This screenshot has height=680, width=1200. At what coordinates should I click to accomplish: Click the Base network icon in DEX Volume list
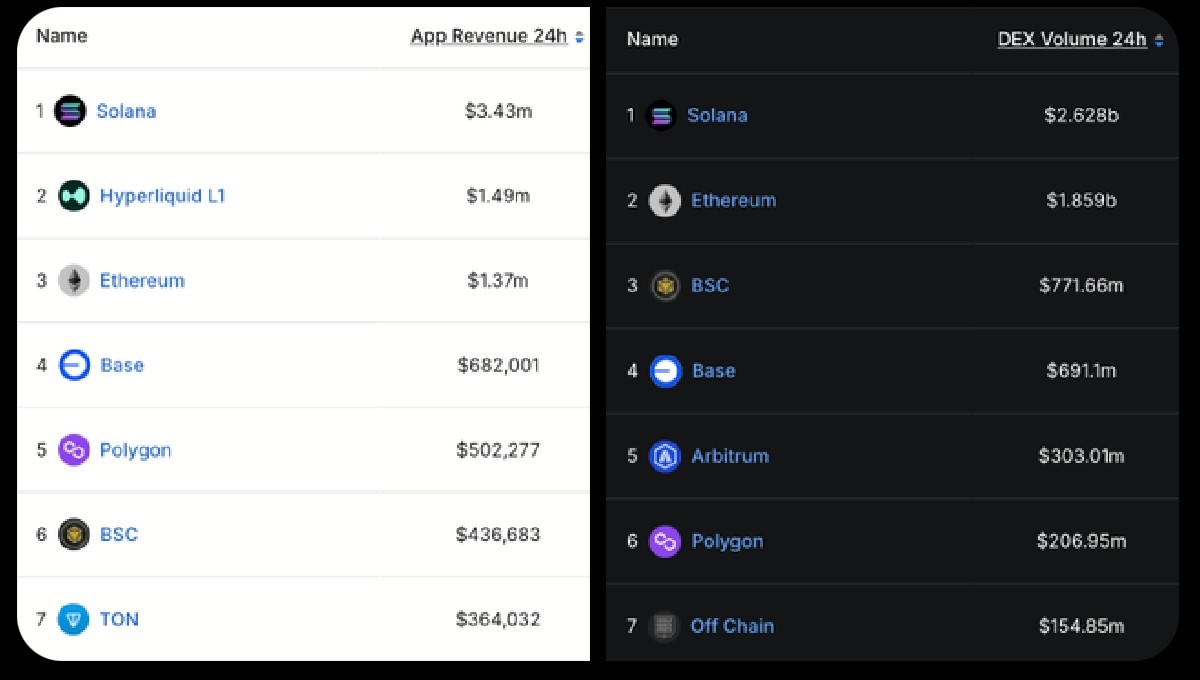pyautogui.click(x=664, y=371)
